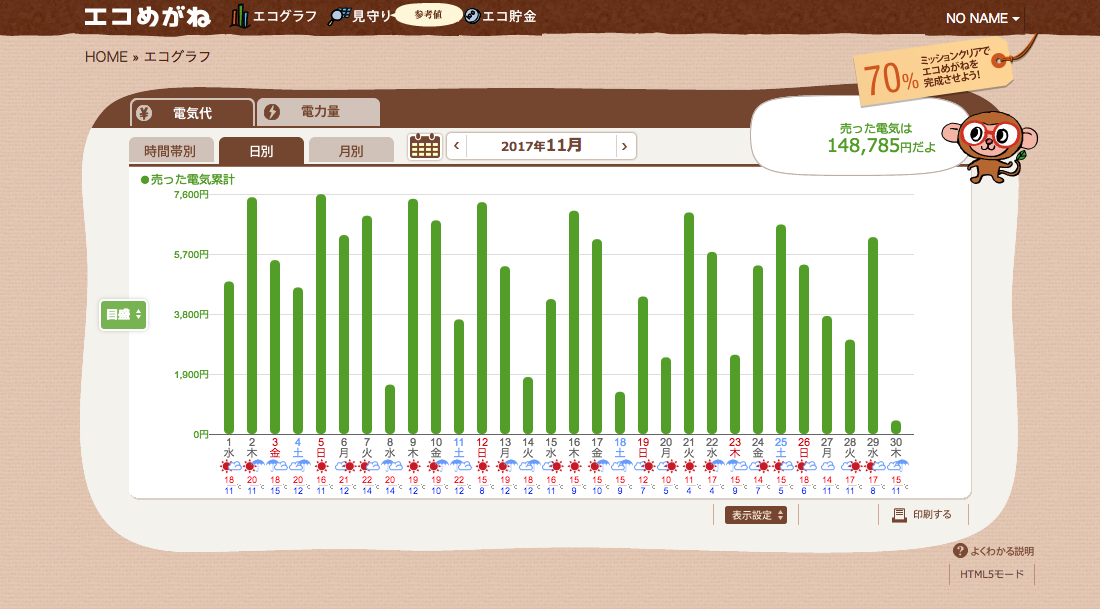1100x609 pixels.
Task: Click the weather icon under day 5
Action: coord(321,466)
